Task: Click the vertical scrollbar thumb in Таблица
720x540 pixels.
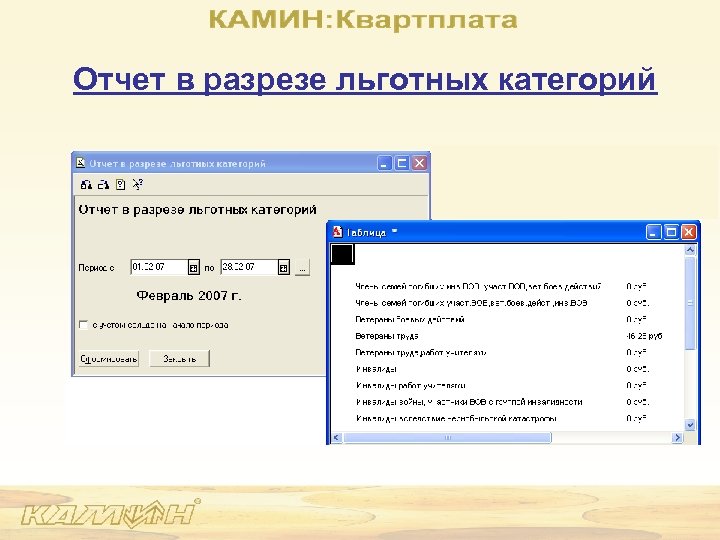Action: 690,303
